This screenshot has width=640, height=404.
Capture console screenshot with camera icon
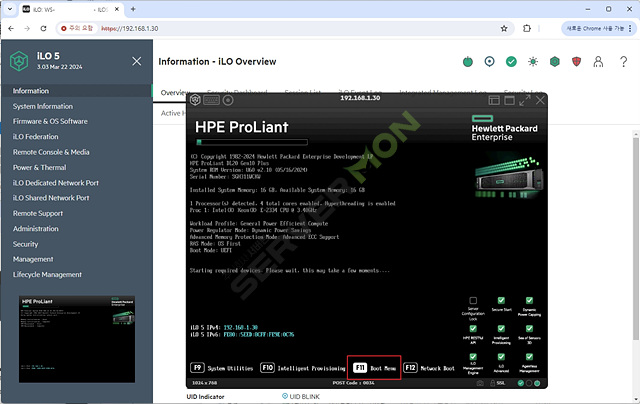pyautogui.click(x=480, y=383)
